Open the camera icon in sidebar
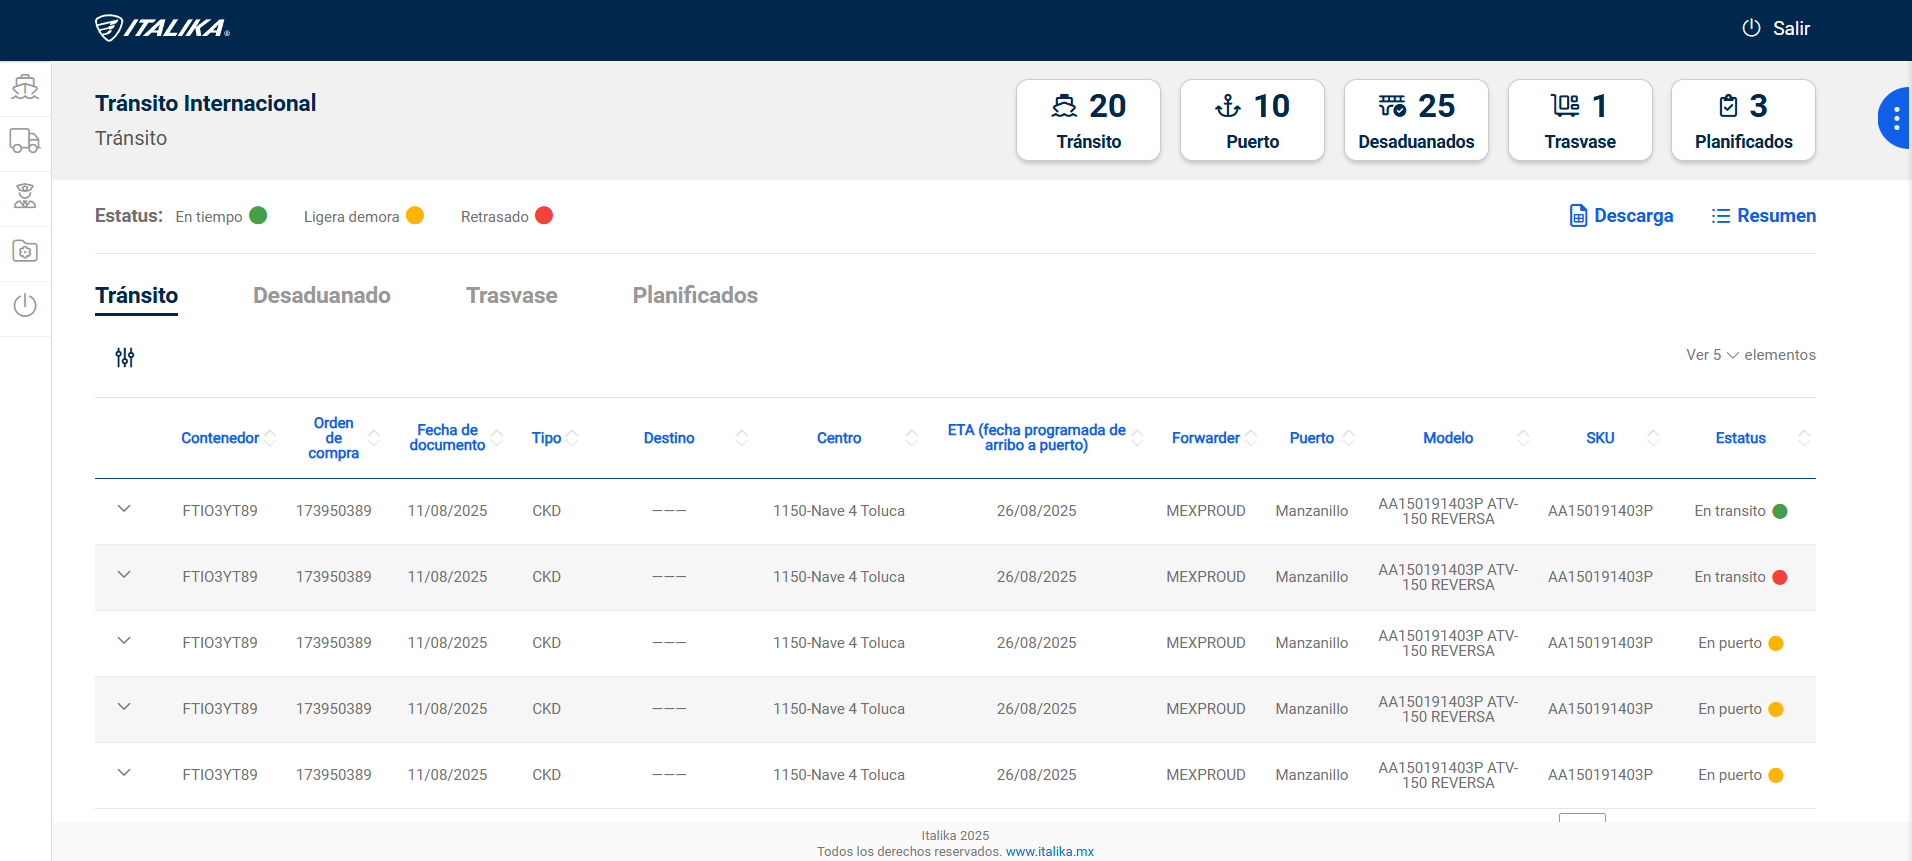 click(x=25, y=251)
